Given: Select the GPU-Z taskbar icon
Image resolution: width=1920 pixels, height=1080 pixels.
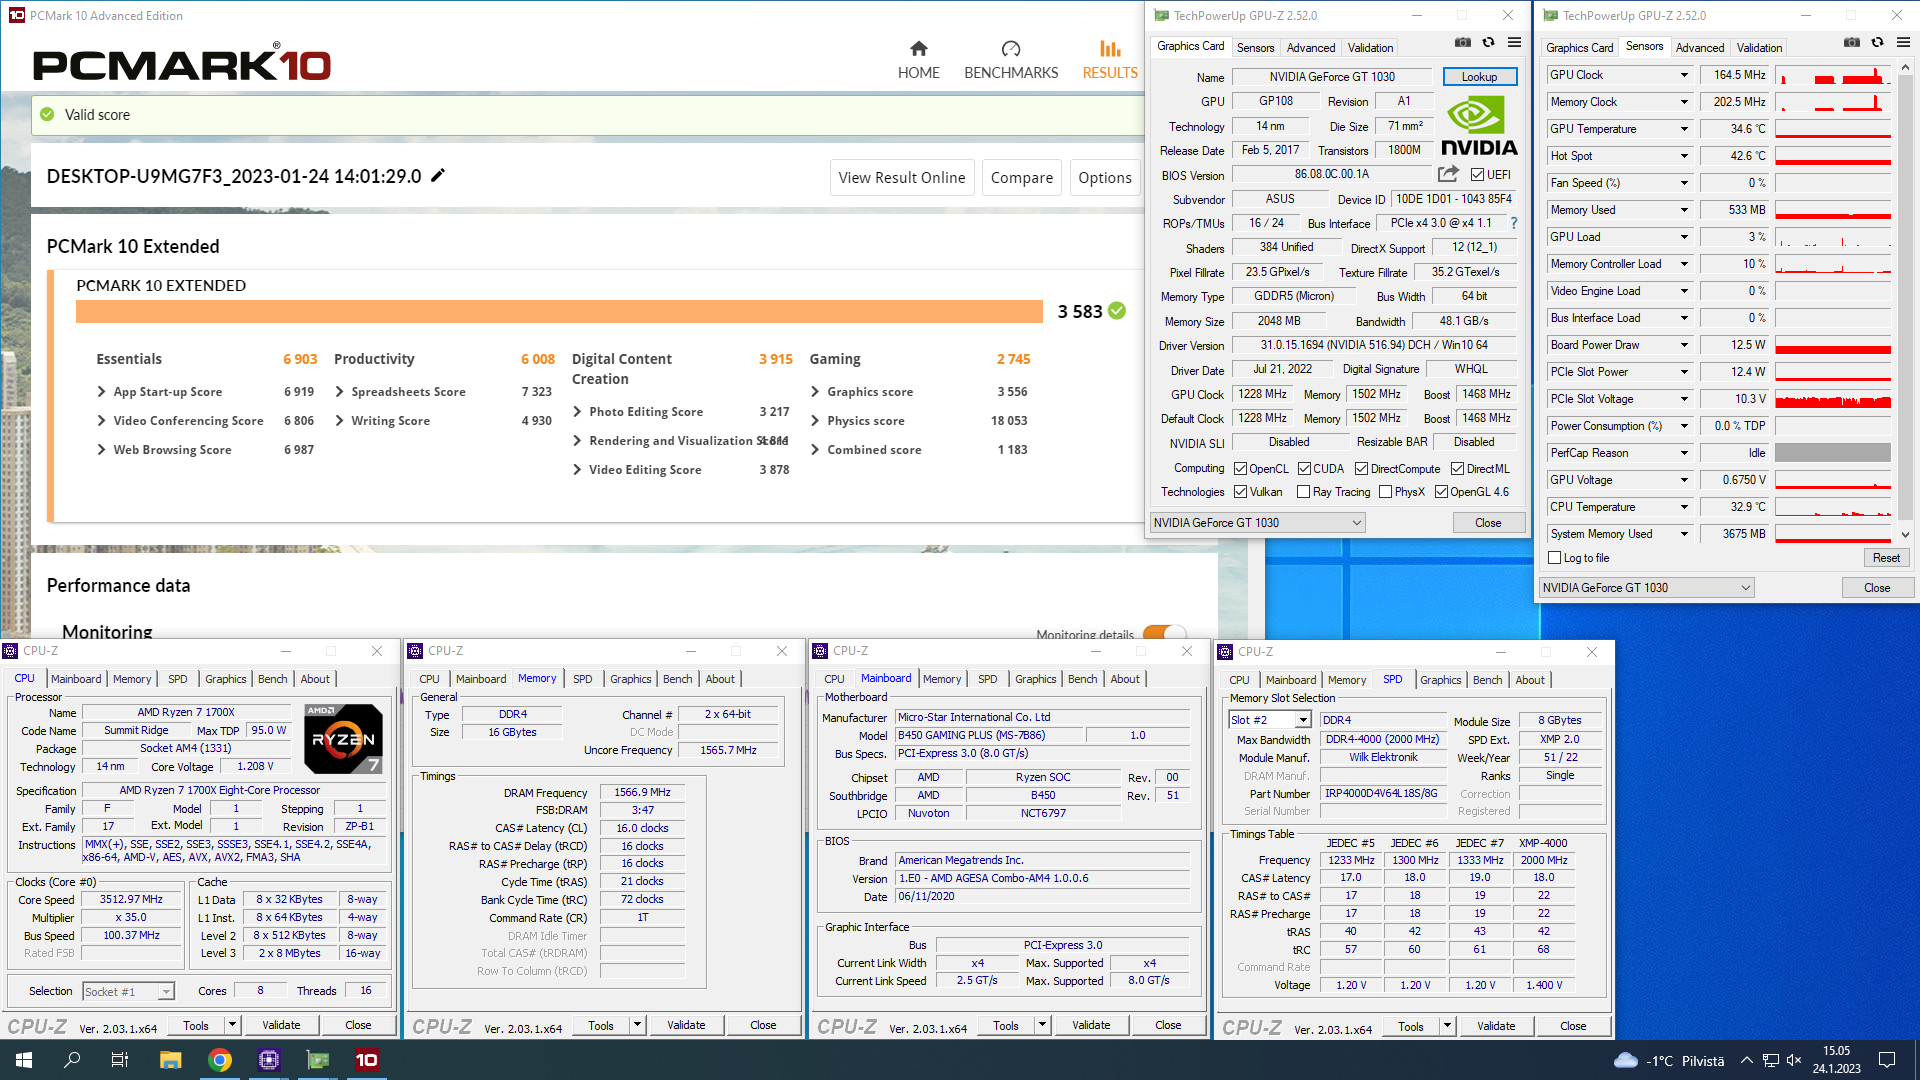Looking at the screenshot, I should pos(318,1060).
